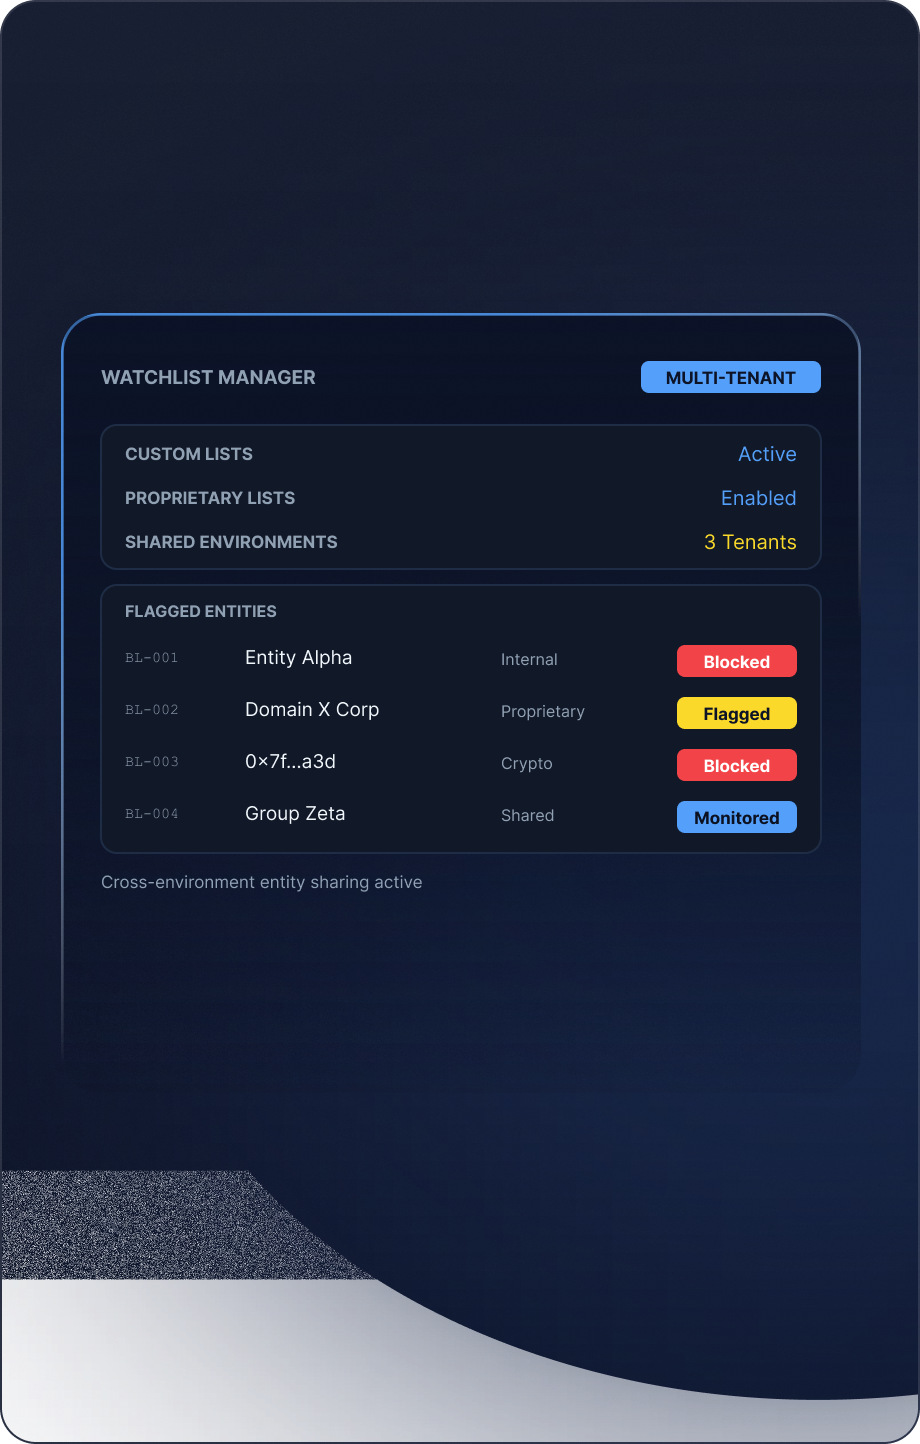Select the PROPRIETARY LISTS label
Screen dimensions: 920x1444
[210, 498]
